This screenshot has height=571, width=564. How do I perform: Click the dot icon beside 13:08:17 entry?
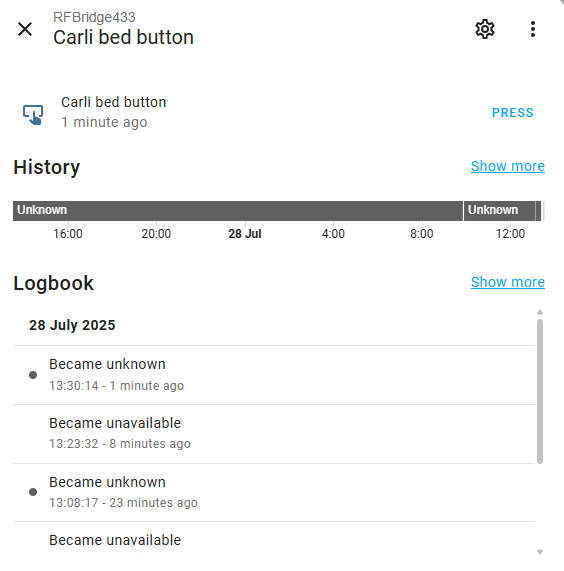click(x=33, y=492)
